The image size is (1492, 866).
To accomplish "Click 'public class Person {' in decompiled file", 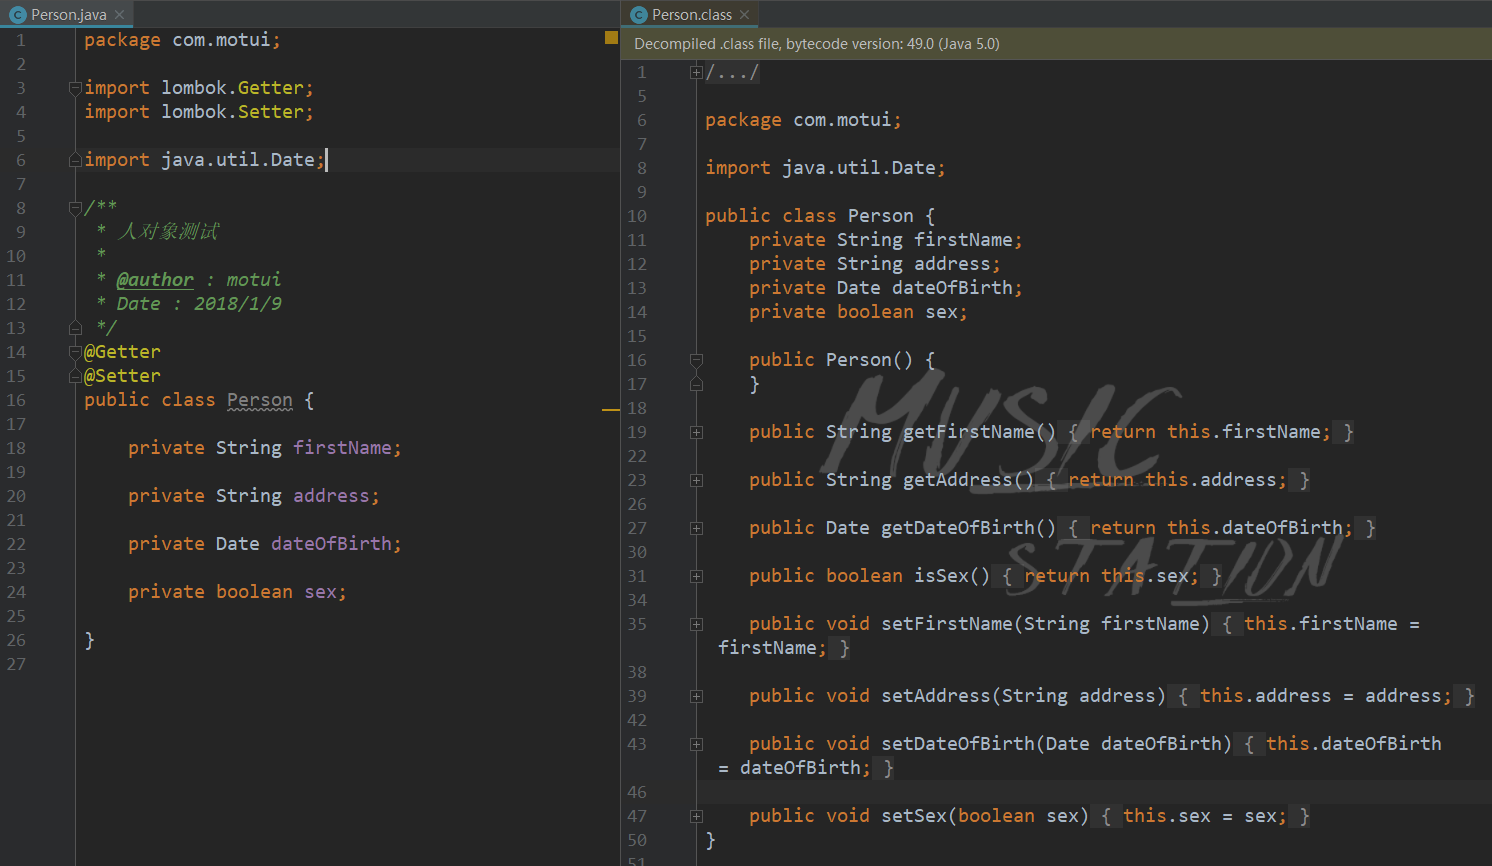I will [x=820, y=216].
